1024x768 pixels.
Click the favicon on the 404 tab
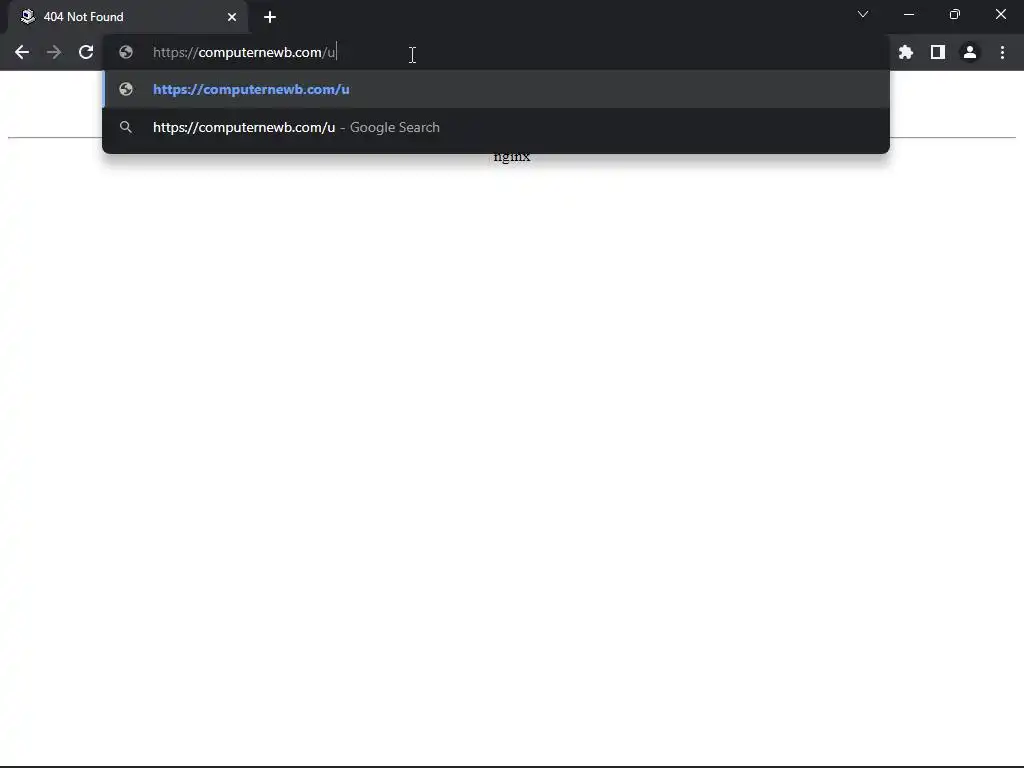pos(27,17)
